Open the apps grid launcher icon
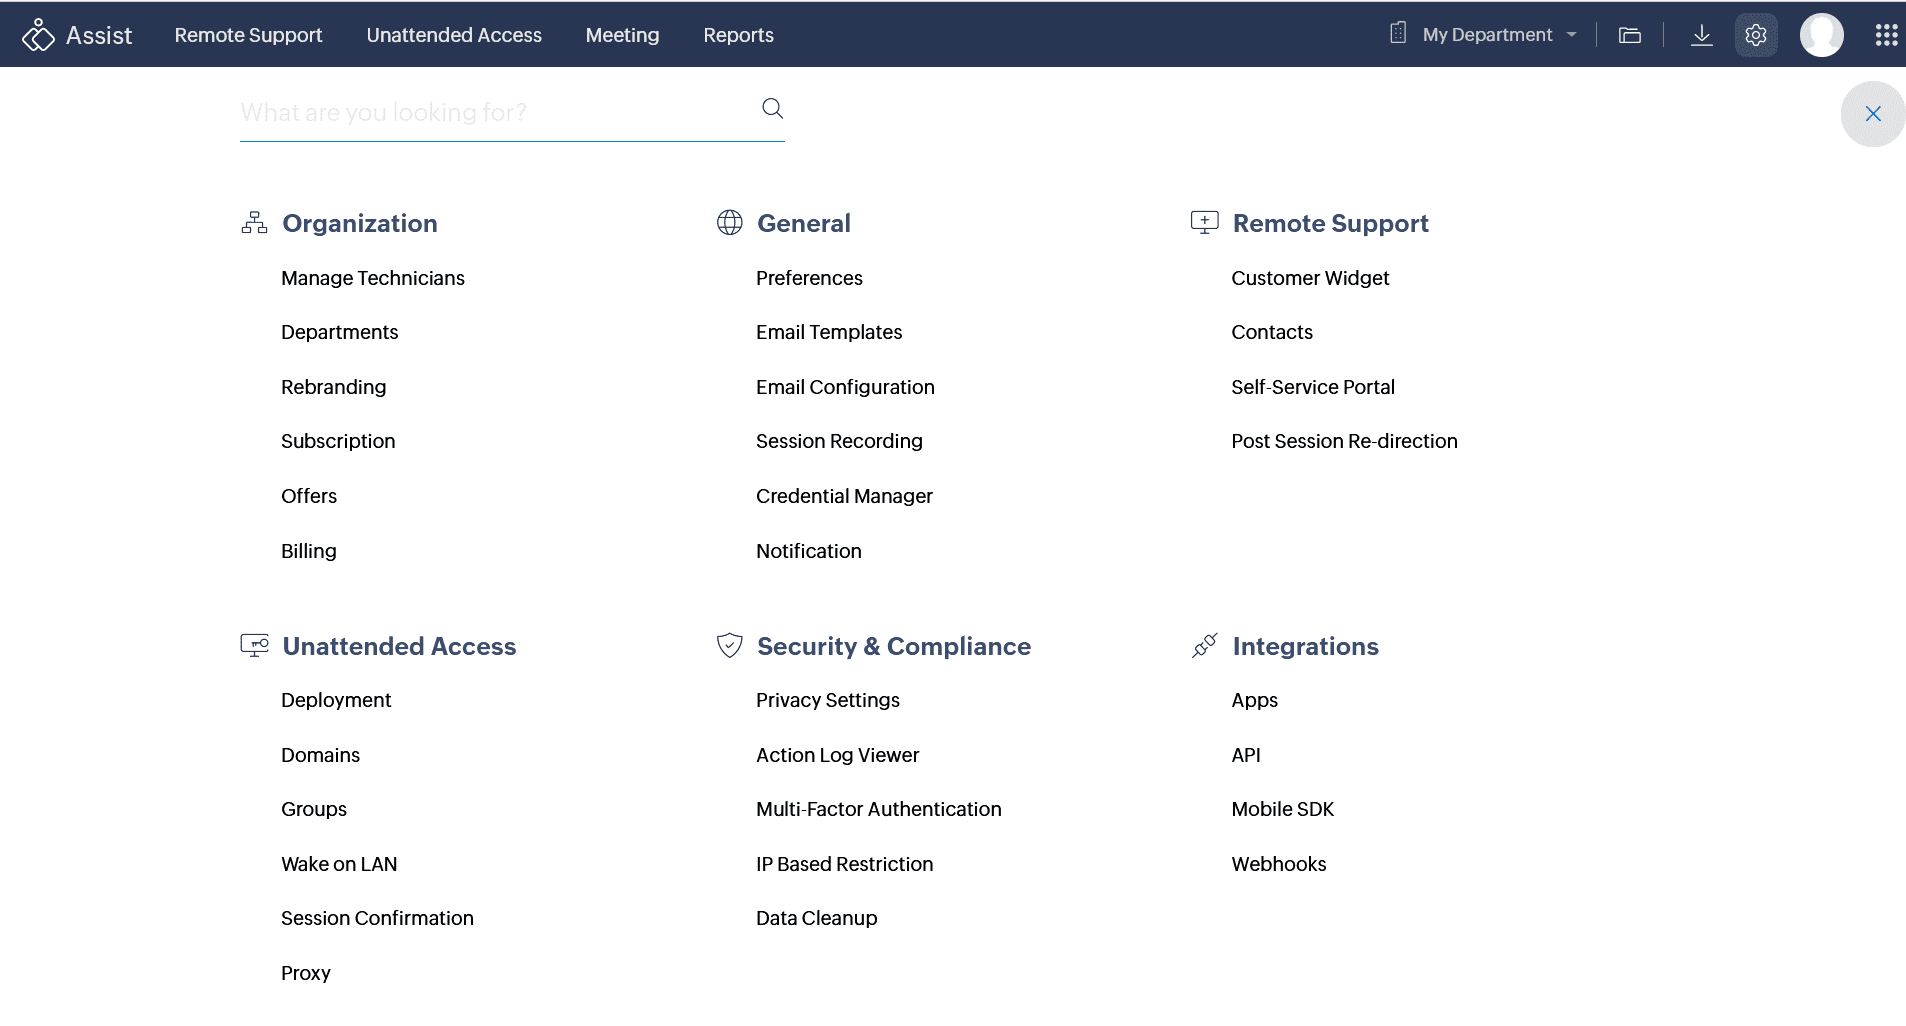Screen dimensions: 1906x1026 click(1886, 35)
